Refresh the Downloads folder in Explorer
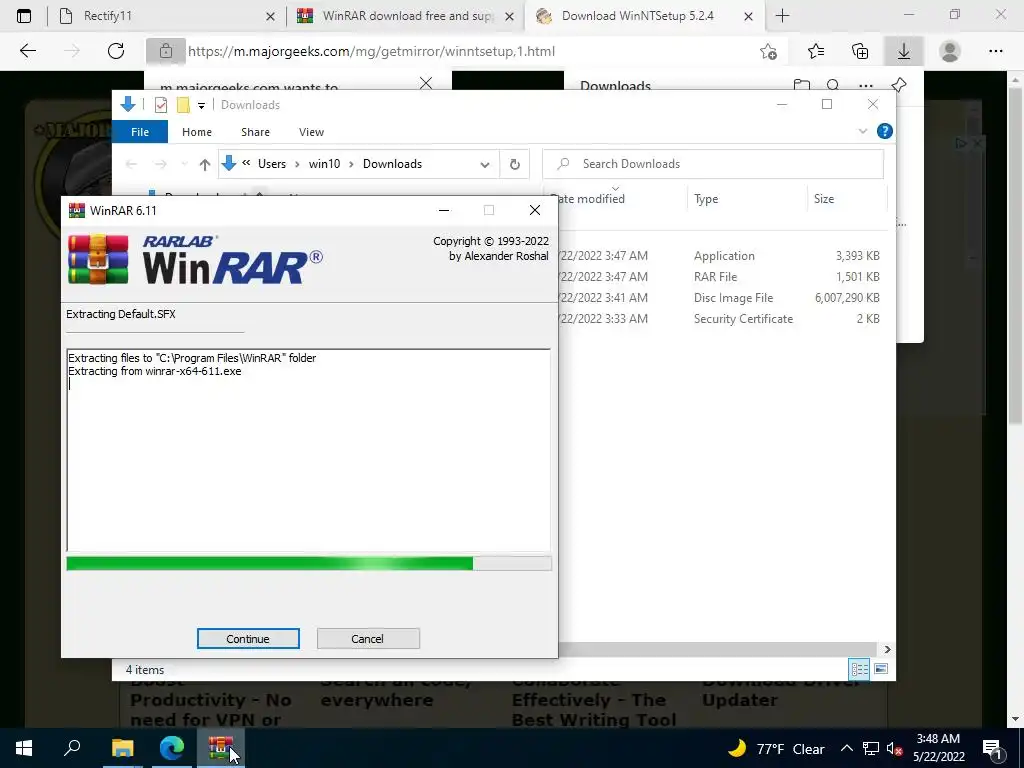 tap(515, 164)
